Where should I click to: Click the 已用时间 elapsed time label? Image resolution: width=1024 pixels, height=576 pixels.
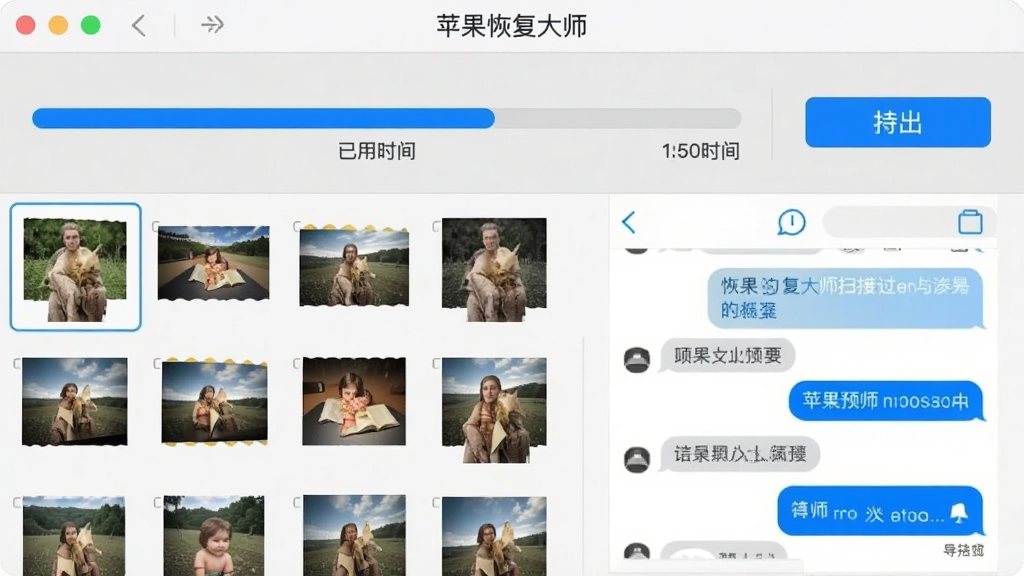tap(377, 151)
